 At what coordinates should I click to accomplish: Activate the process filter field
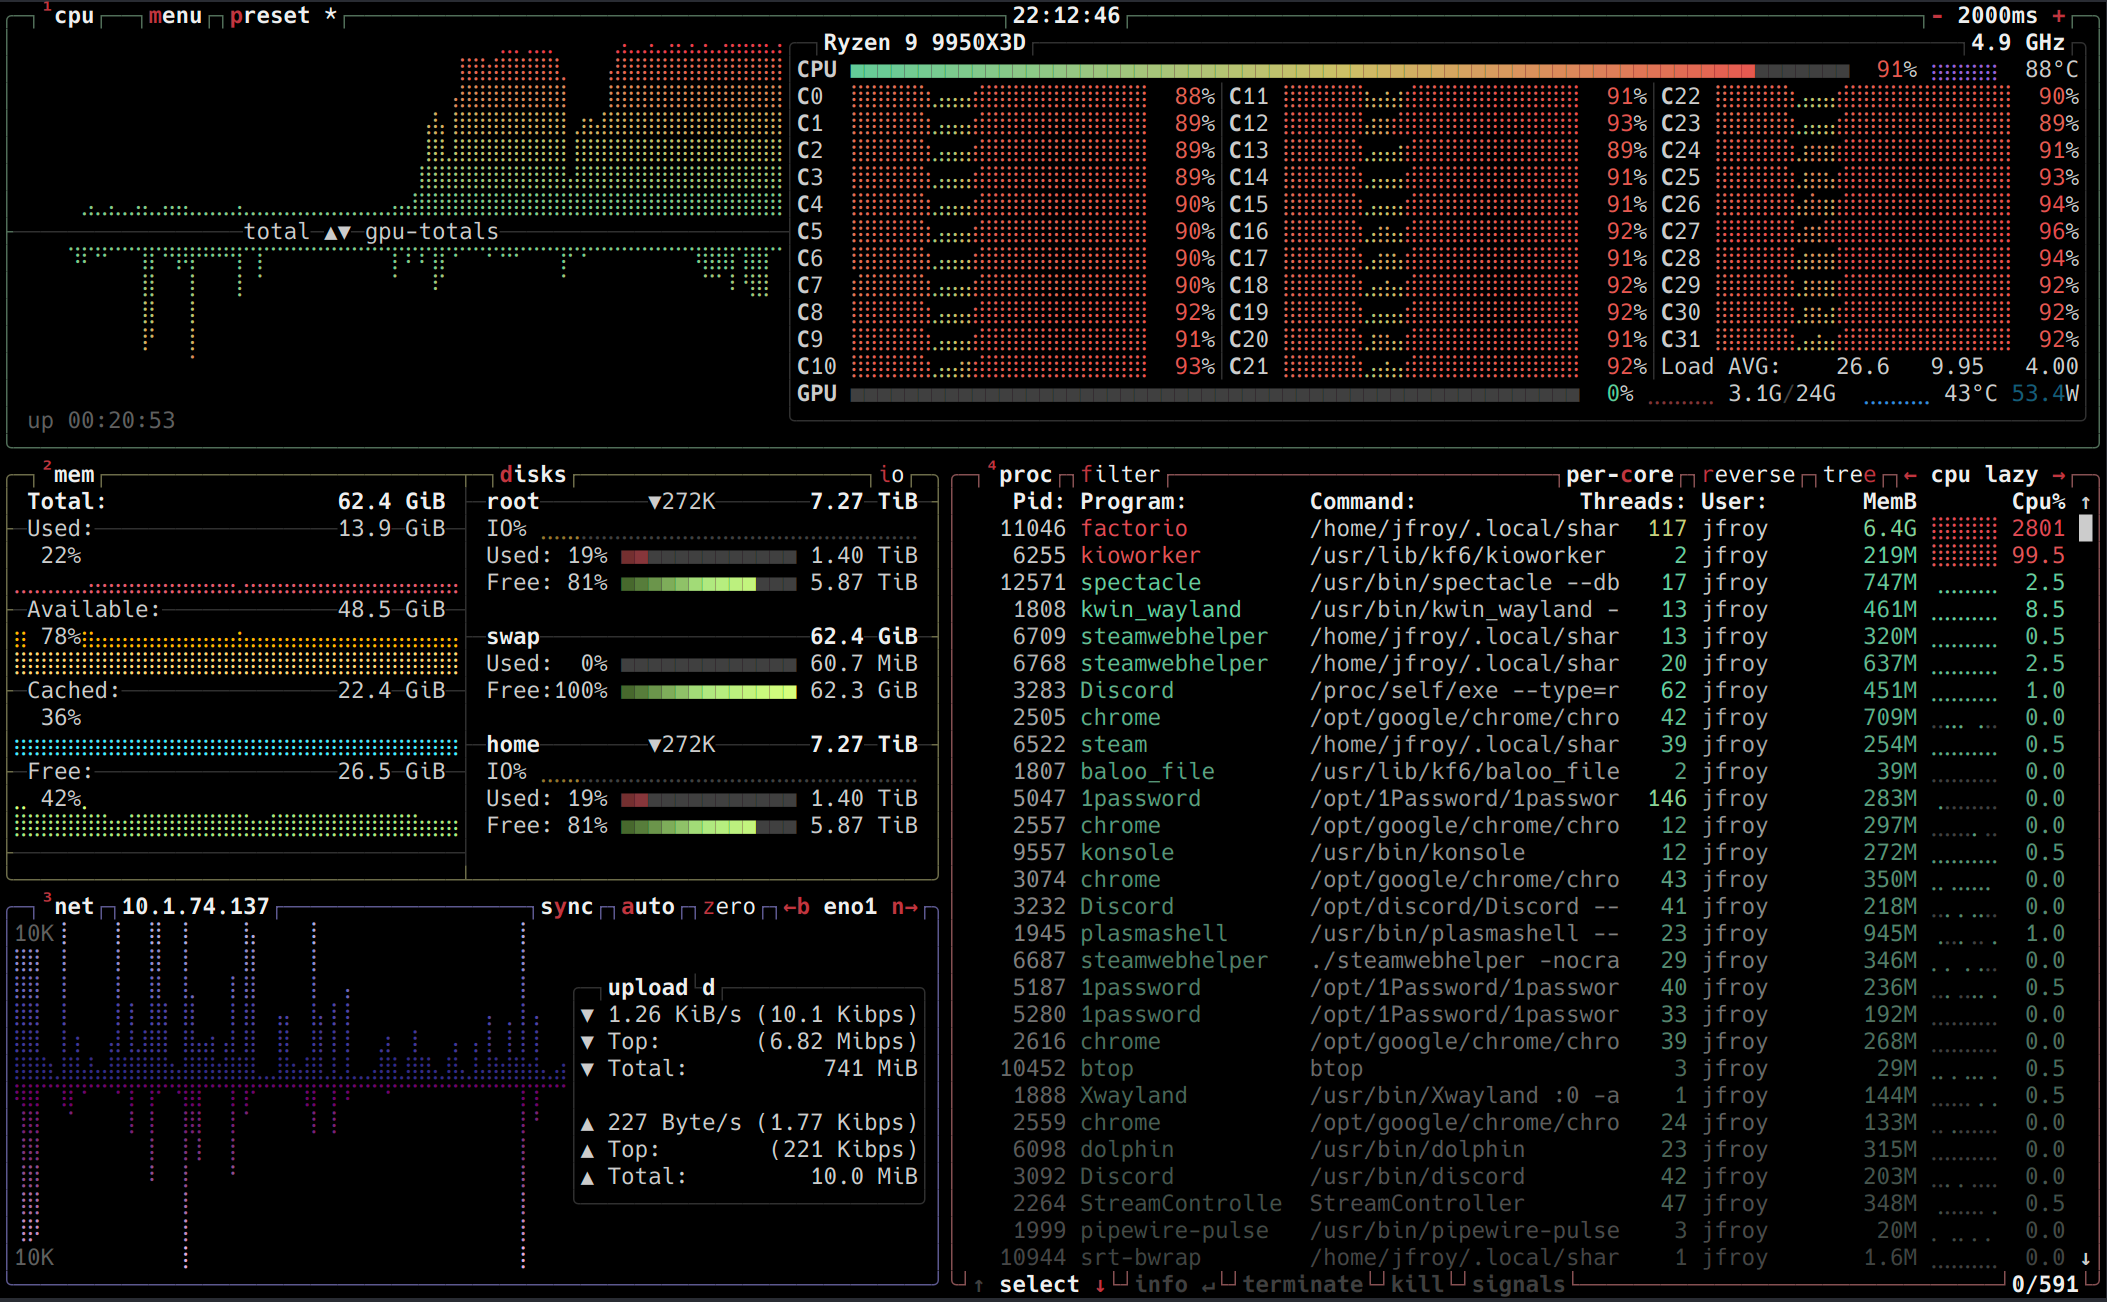[x=1120, y=475]
